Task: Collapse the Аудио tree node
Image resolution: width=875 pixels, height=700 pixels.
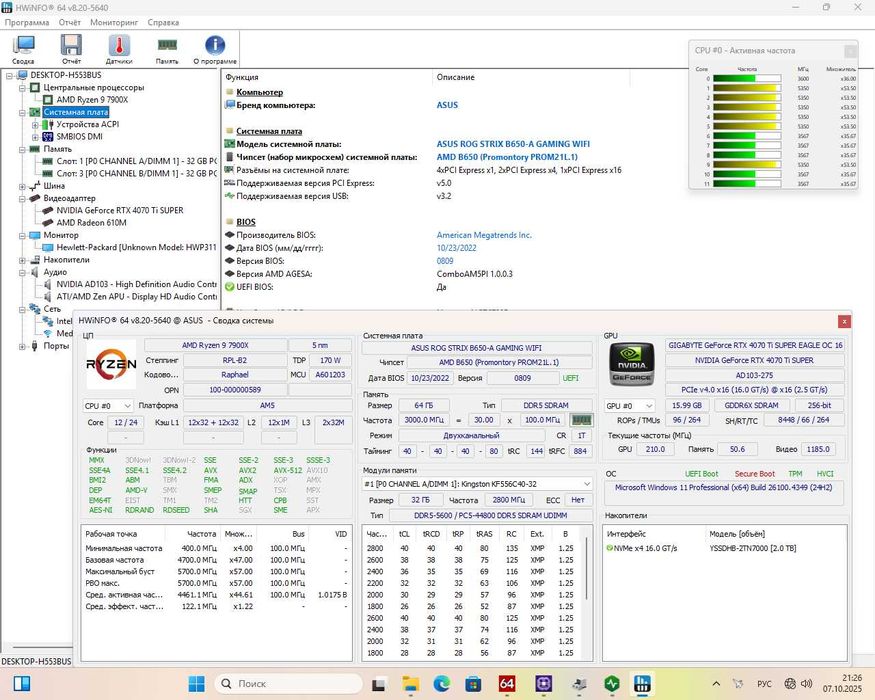Action: coord(22,272)
